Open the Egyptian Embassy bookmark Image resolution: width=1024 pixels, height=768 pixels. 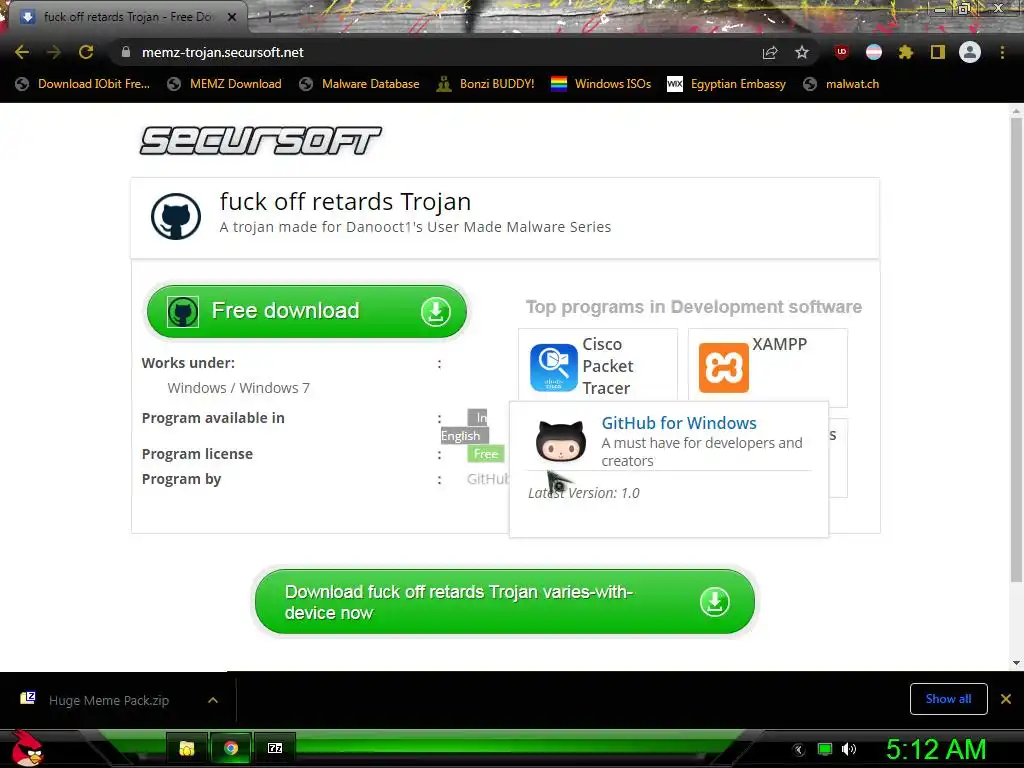click(726, 84)
